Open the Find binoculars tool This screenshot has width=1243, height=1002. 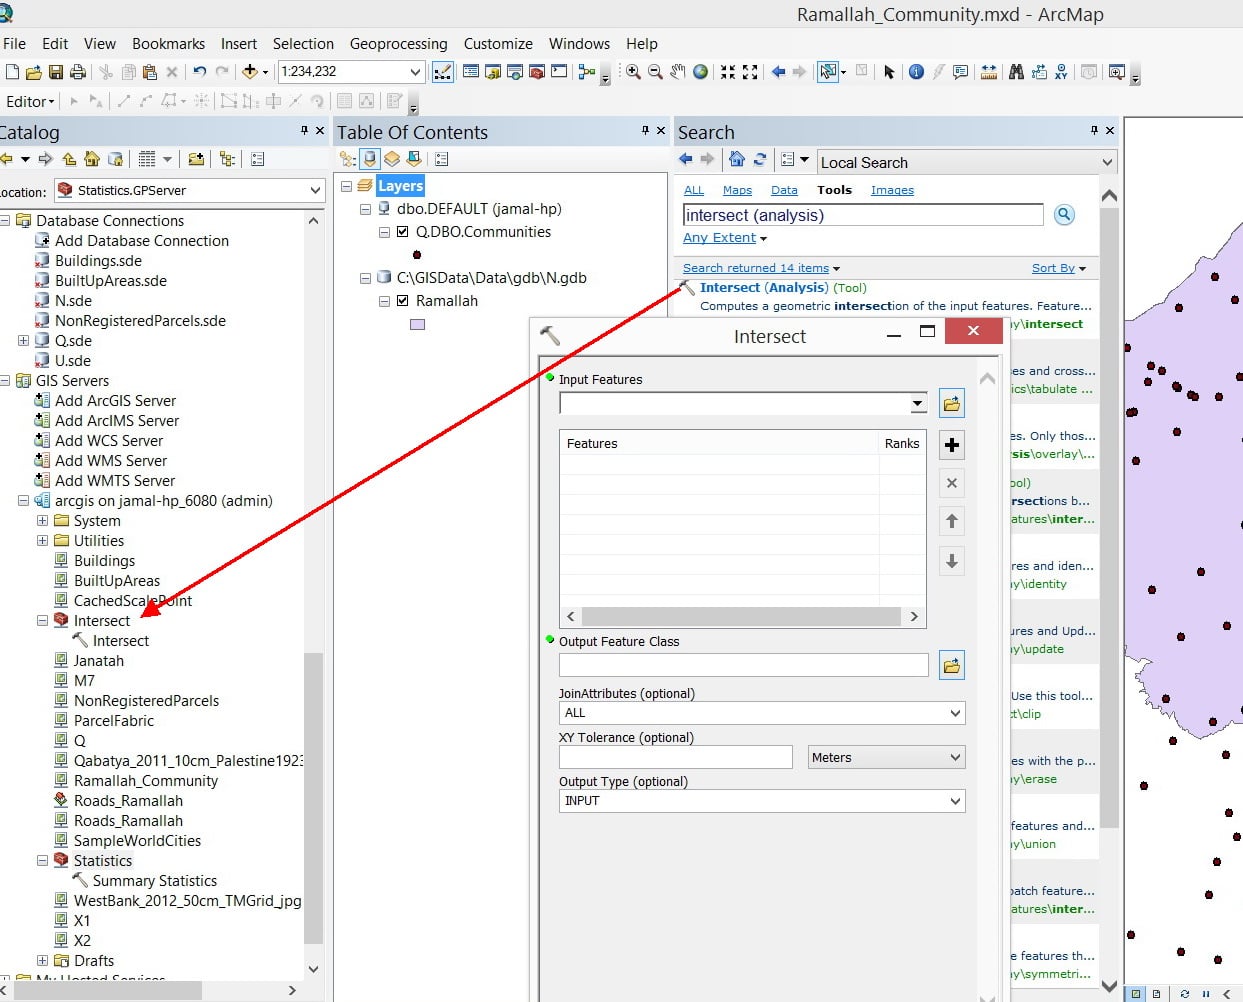pyautogui.click(x=1016, y=72)
